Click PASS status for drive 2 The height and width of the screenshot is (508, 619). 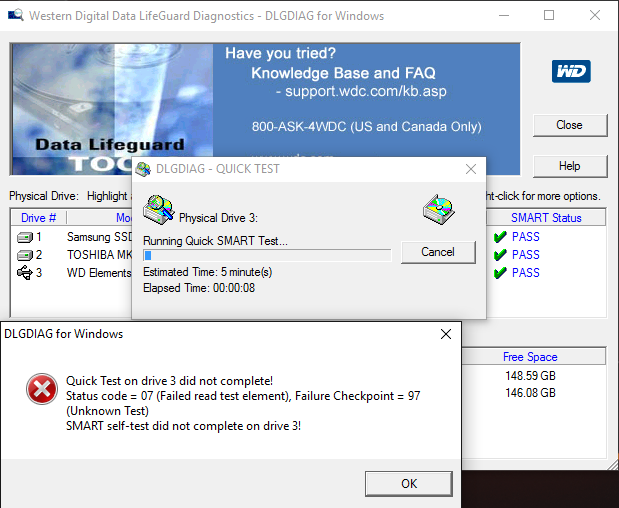pos(525,255)
